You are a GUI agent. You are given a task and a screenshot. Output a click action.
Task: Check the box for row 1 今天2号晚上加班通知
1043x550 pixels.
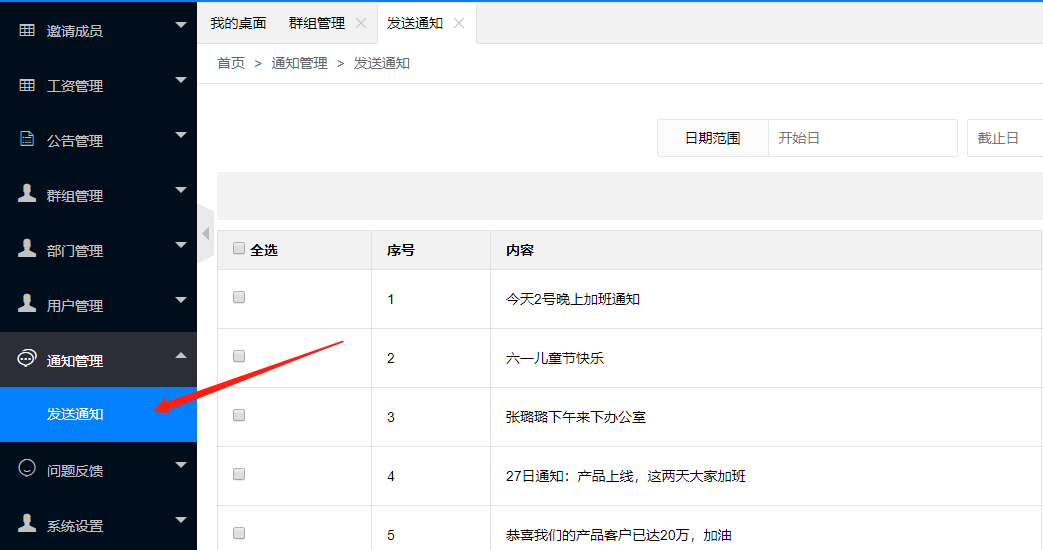point(239,298)
